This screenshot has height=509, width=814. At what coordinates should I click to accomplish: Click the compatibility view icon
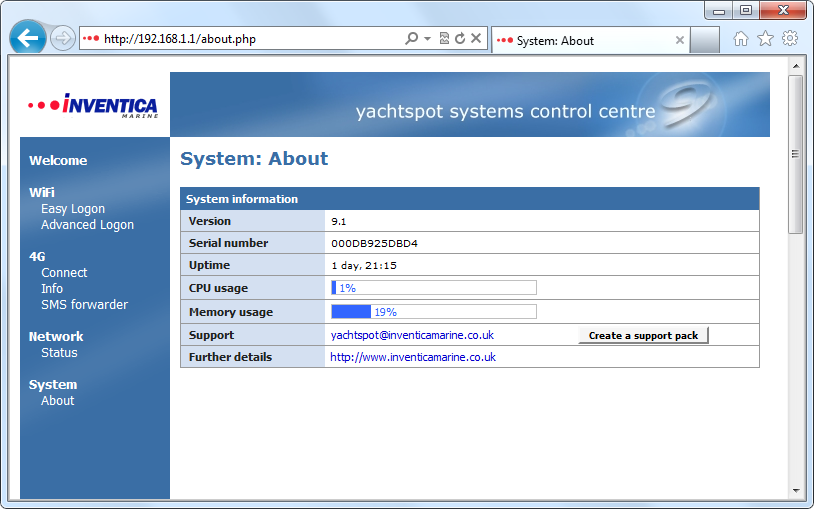click(444, 38)
